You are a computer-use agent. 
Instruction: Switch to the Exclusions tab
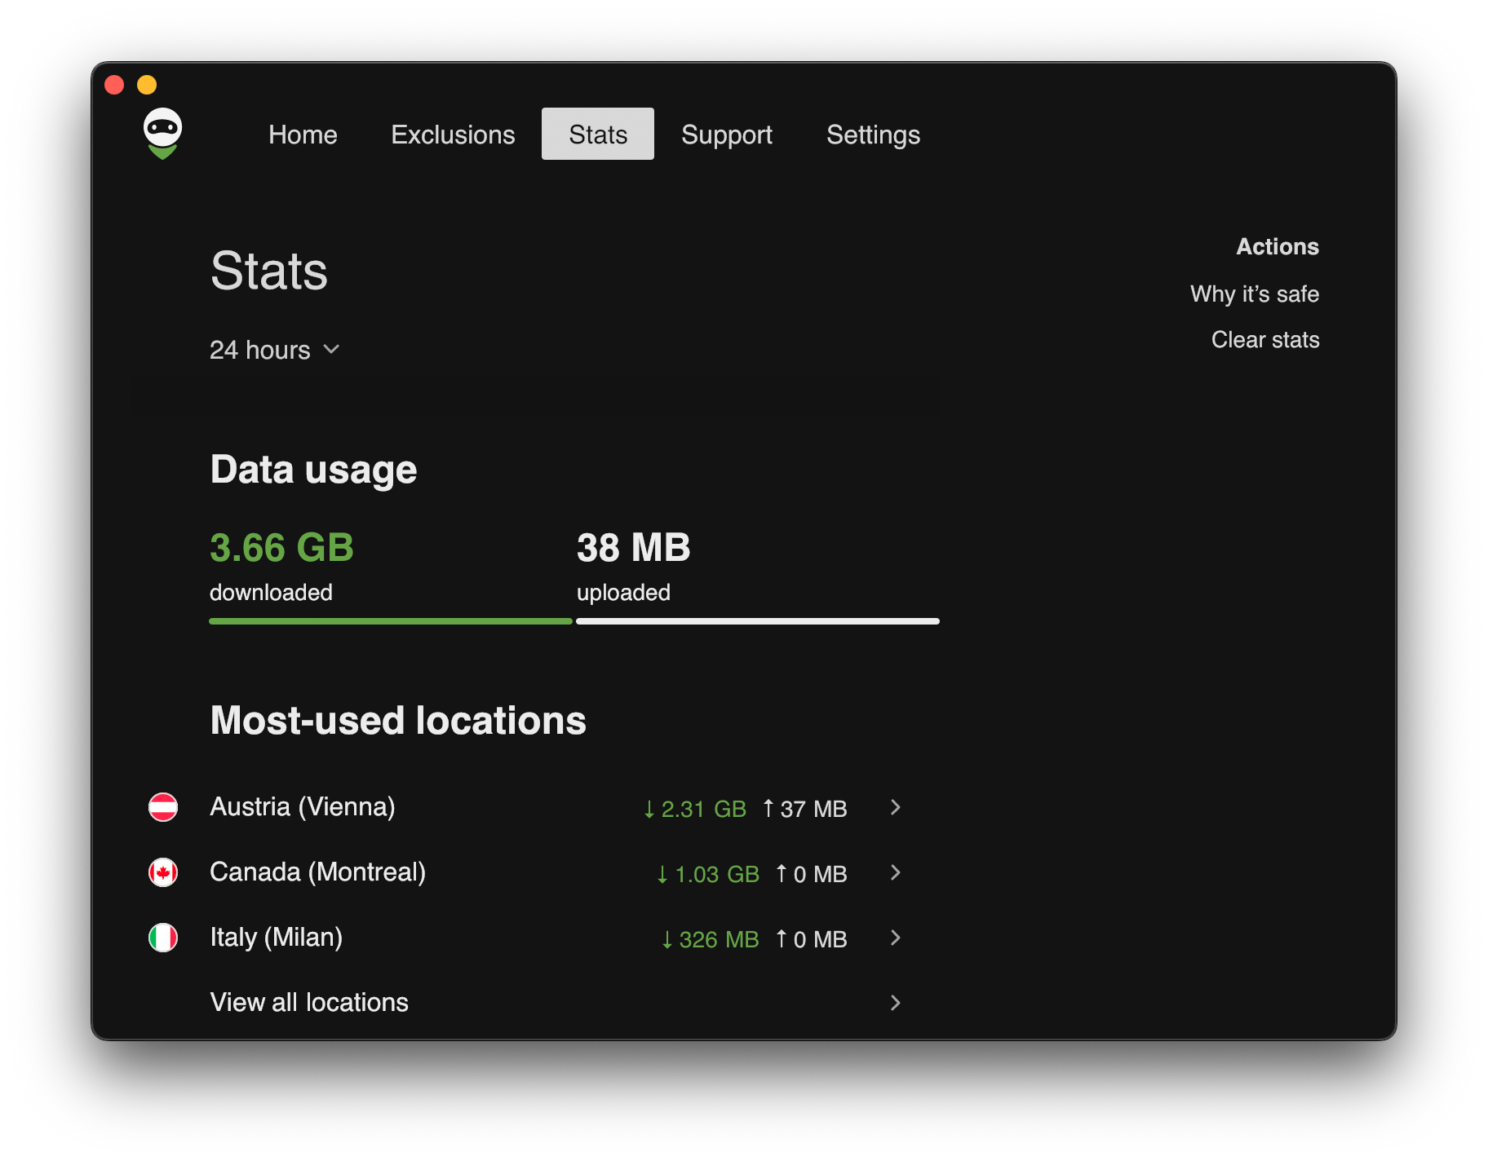coord(453,134)
